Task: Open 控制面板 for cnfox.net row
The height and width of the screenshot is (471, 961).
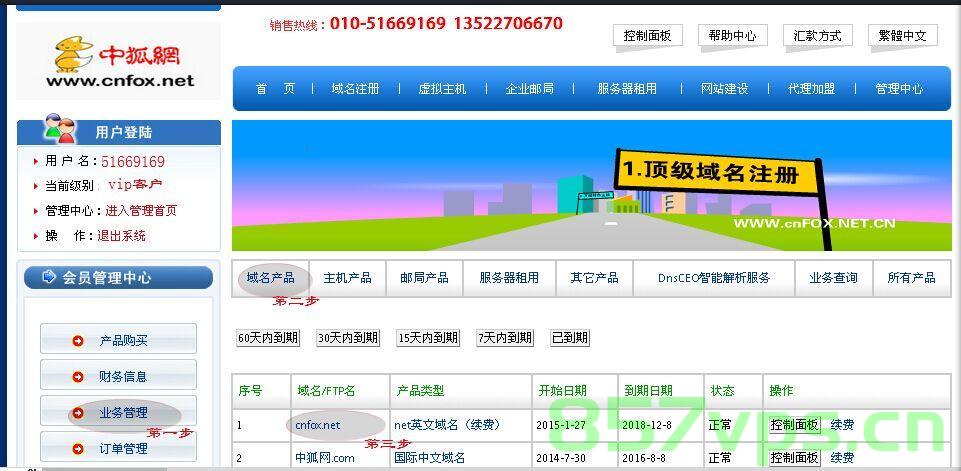Action: [x=795, y=425]
